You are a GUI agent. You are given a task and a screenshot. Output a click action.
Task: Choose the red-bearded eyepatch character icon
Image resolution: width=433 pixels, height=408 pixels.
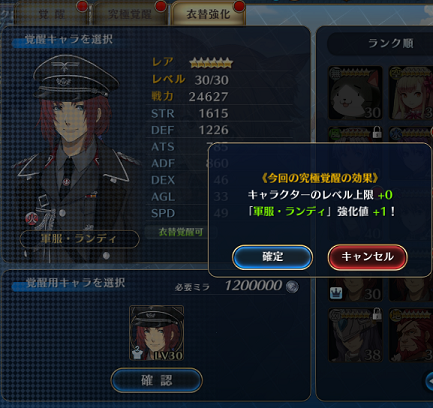pos(411,335)
